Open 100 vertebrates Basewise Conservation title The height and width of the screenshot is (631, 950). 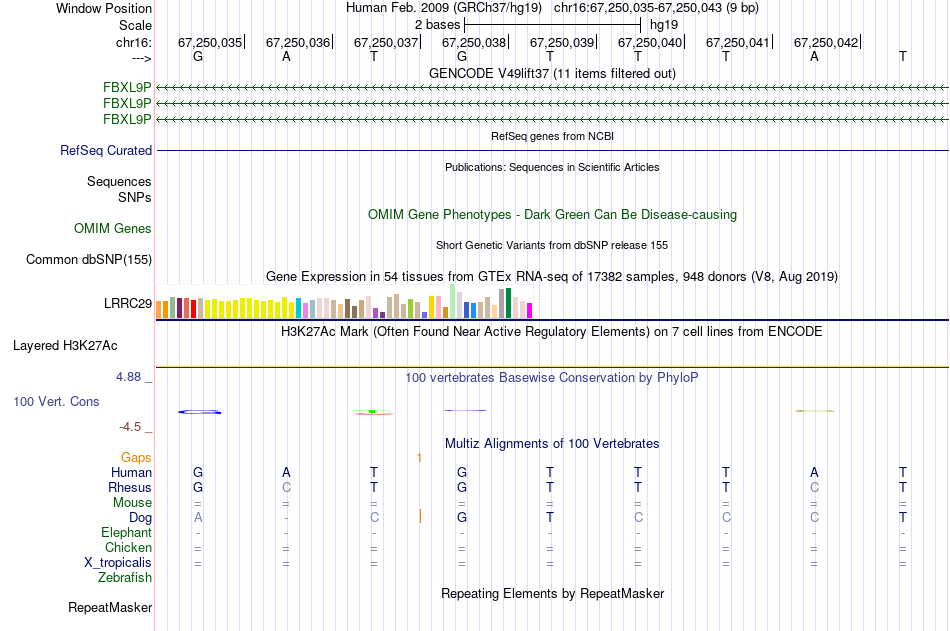point(552,378)
